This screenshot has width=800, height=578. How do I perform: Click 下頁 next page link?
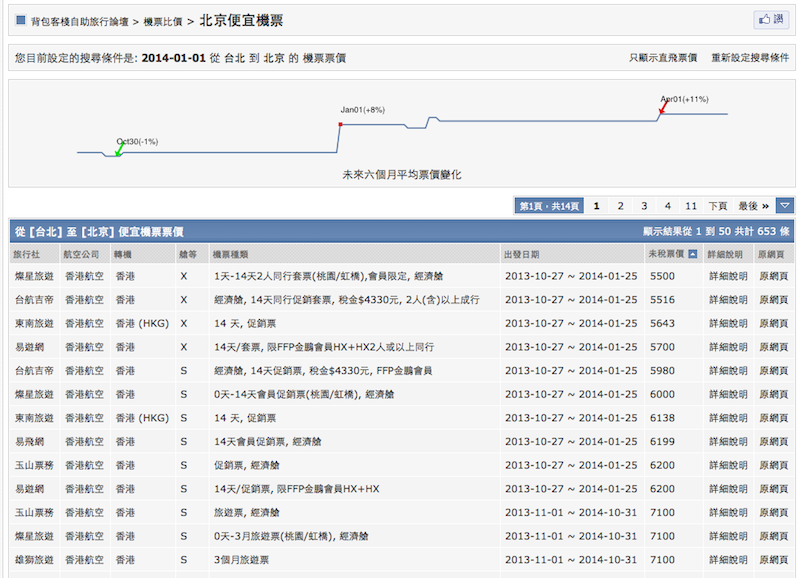coord(717,206)
